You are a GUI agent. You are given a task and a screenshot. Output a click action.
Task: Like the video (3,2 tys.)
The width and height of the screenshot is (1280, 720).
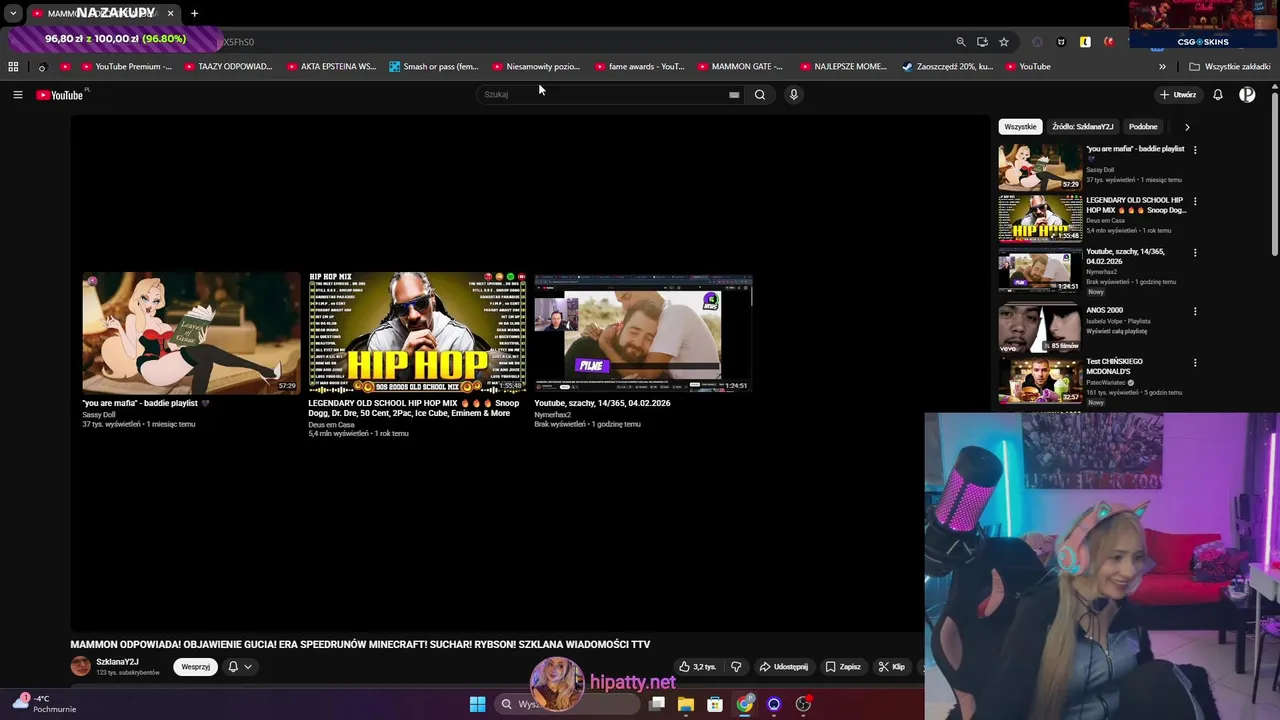[x=698, y=667]
